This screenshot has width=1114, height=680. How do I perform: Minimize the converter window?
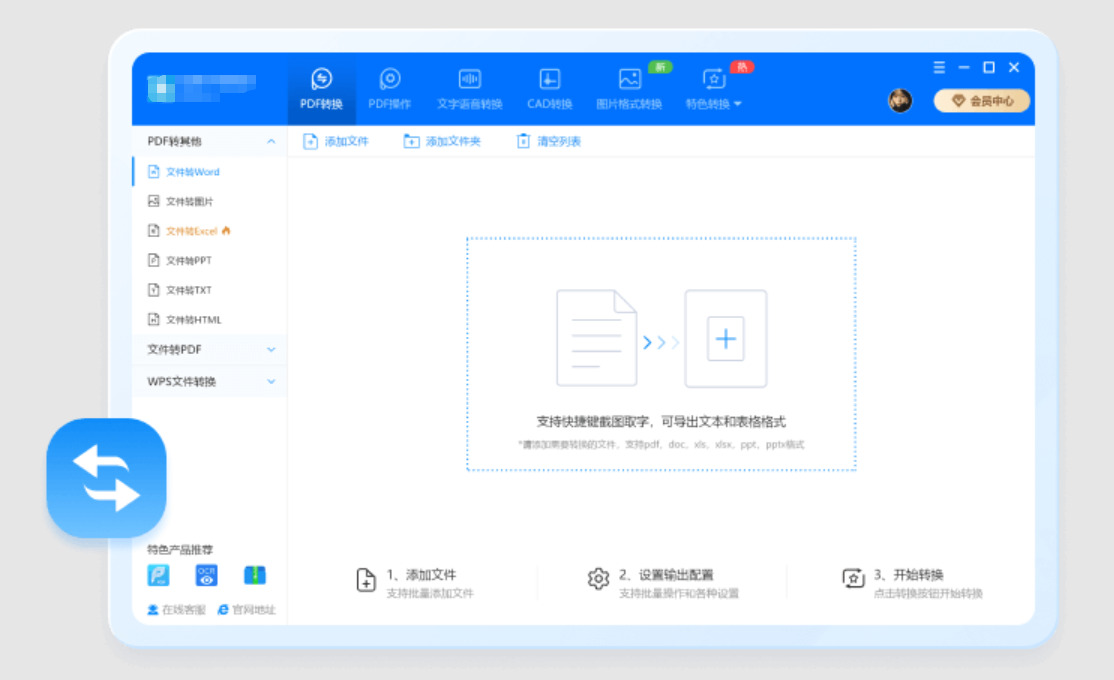[964, 68]
